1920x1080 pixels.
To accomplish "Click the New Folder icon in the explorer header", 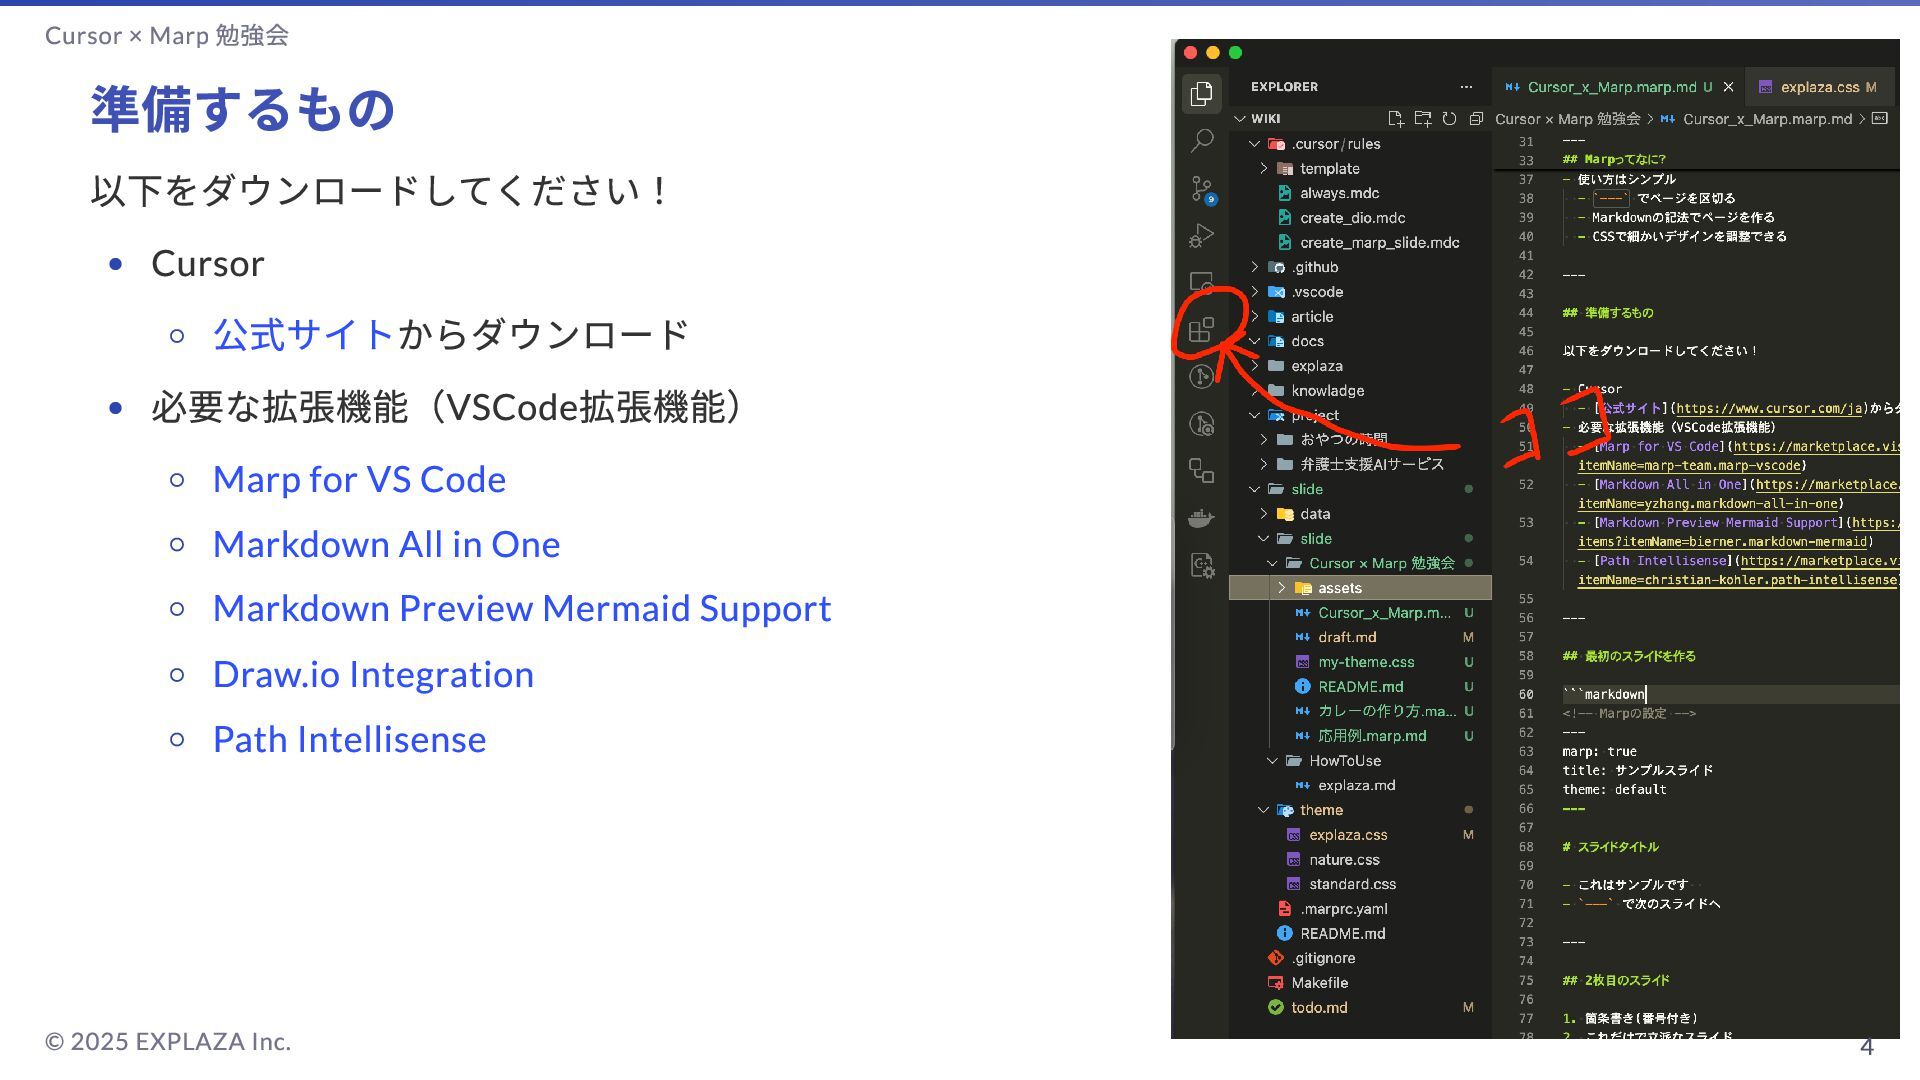I will [x=1423, y=119].
